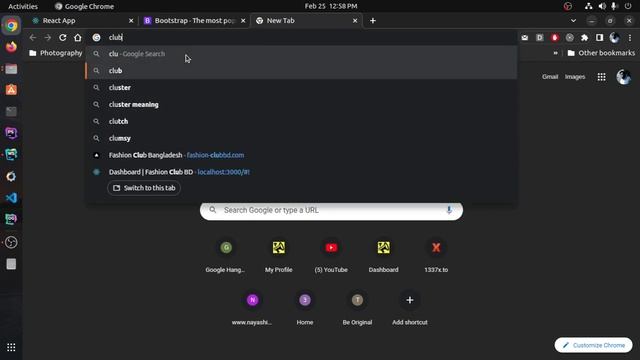Open the www.nayashi shortcut tile
The image size is (640, 360).
pos(252,308)
